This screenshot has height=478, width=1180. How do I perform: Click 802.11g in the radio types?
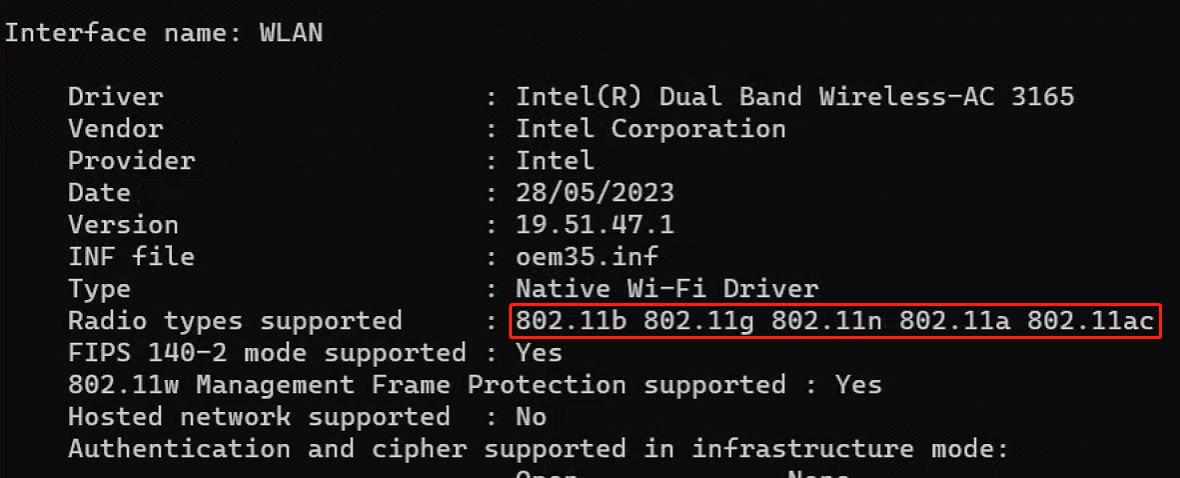pyautogui.click(x=699, y=321)
